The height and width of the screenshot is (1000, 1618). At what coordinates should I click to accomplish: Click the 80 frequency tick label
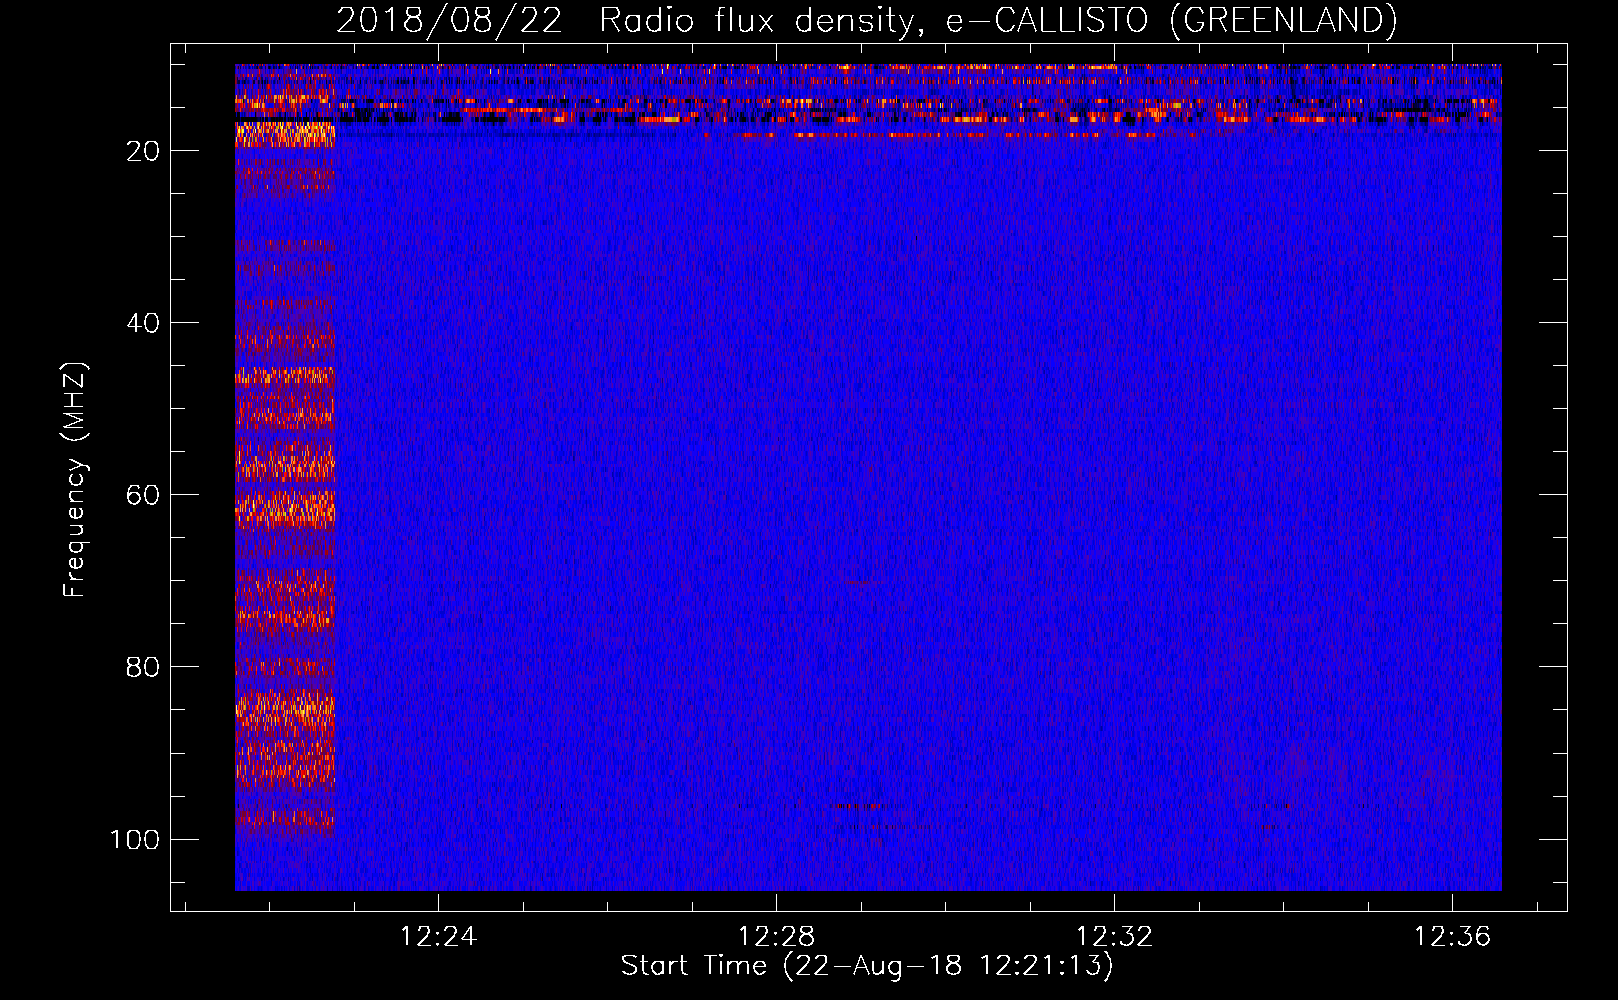click(x=143, y=667)
